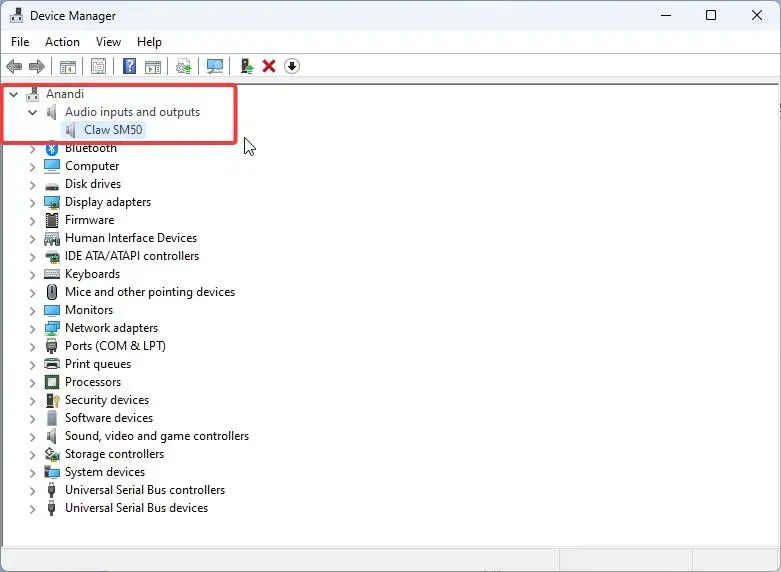Select Universal Serial Bus devices entry
The image size is (781, 572).
click(x=136, y=508)
